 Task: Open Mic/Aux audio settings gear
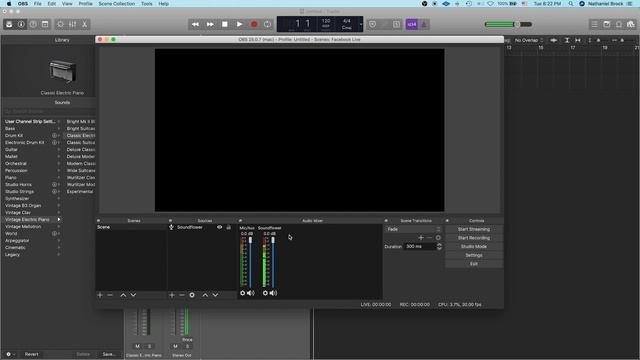(x=242, y=293)
